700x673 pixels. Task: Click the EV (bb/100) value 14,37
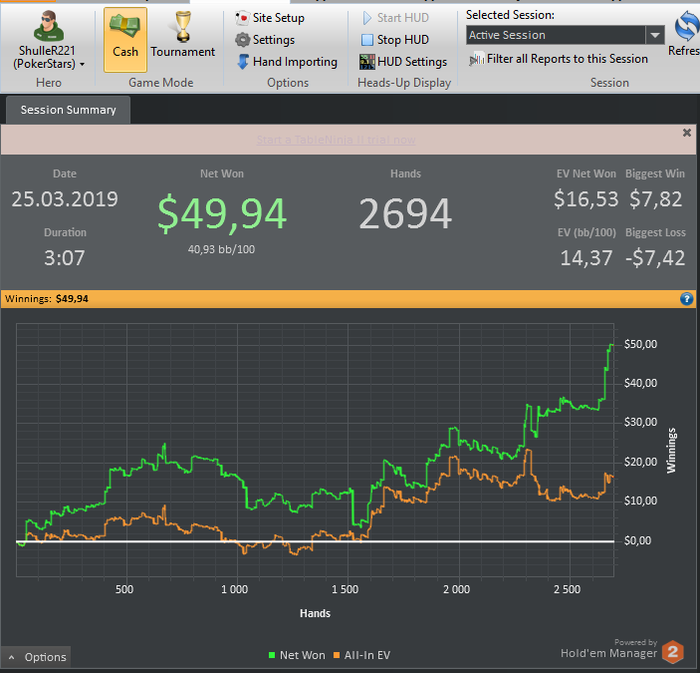point(586,258)
